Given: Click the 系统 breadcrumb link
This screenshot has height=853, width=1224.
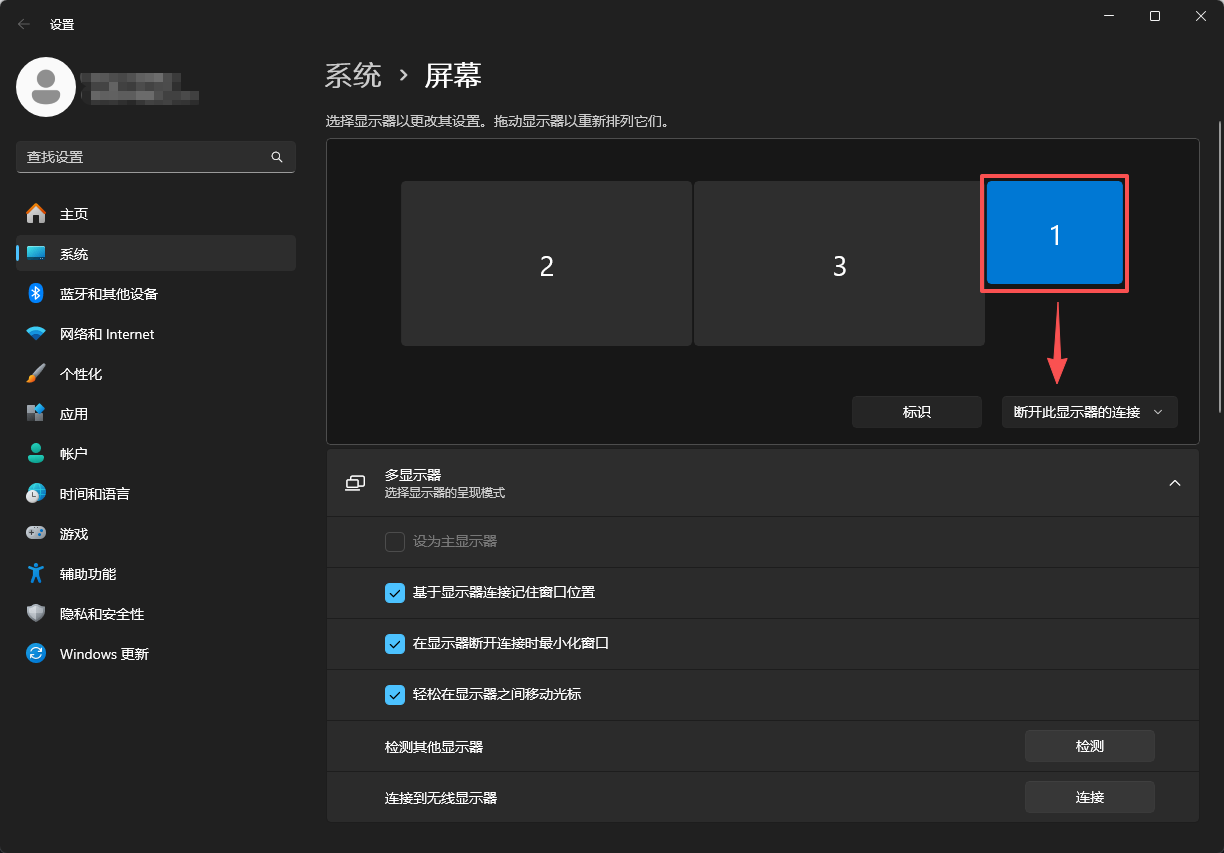Looking at the screenshot, I should (353, 75).
